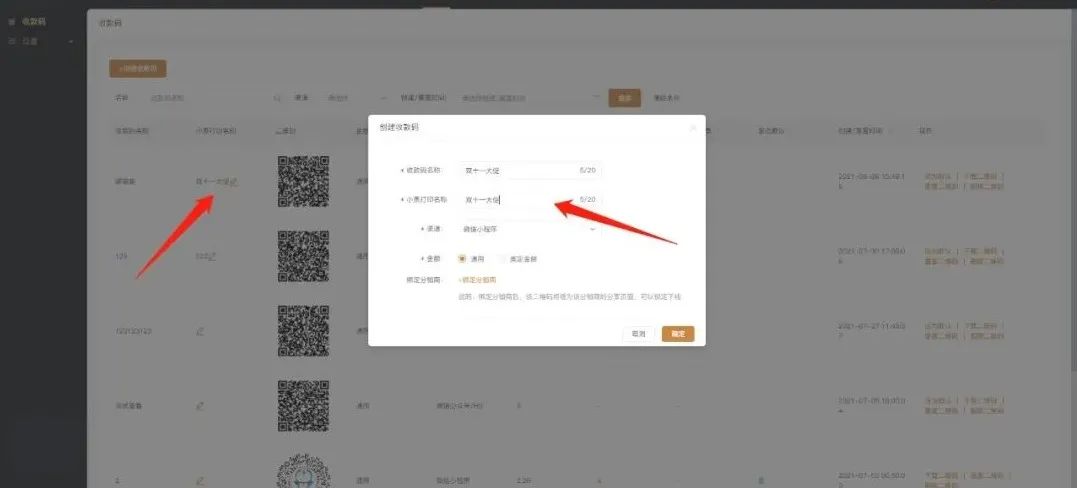Click the +创建收款码 button on the page

[138, 69]
